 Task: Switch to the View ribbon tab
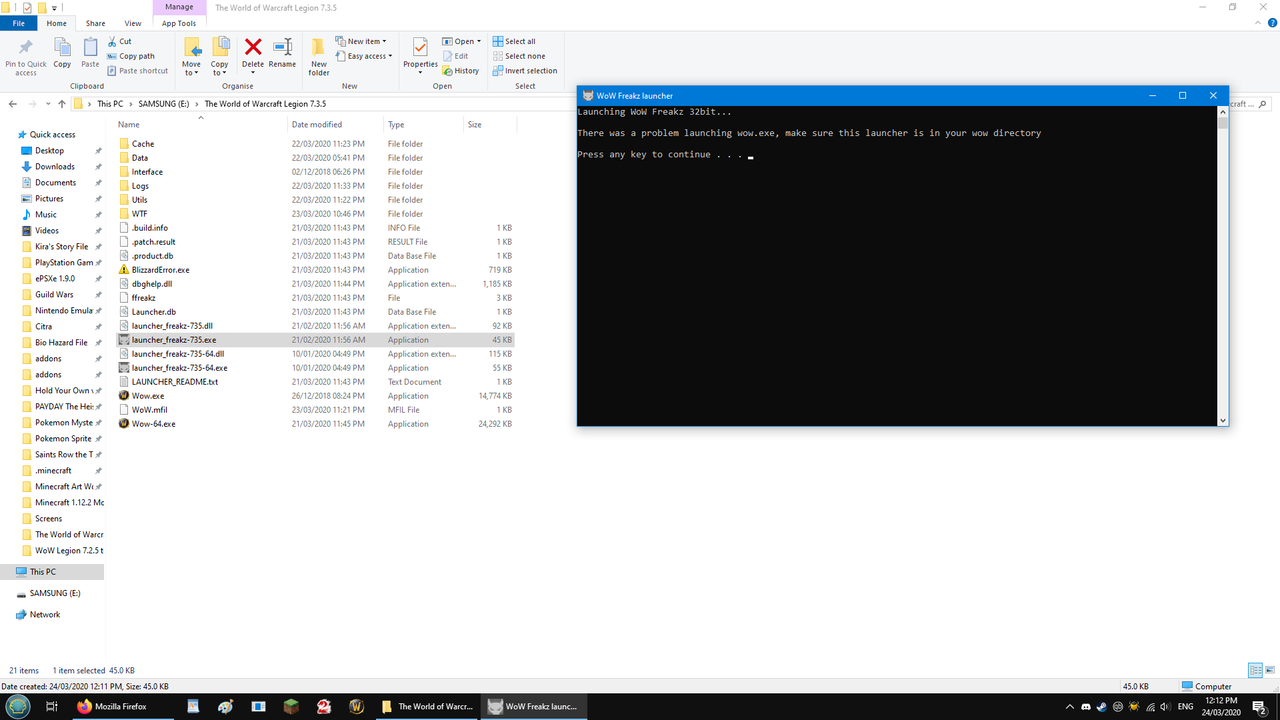(x=132, y=23)
